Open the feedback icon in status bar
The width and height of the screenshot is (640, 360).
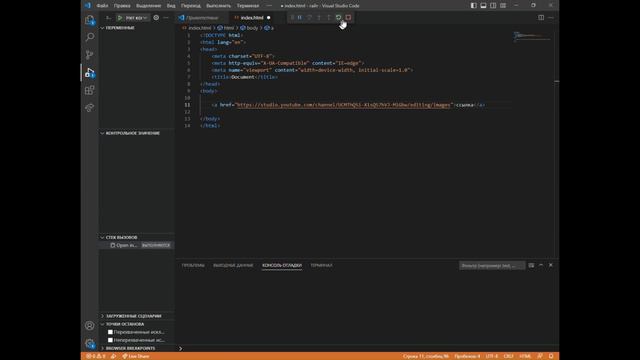(540, 356)
